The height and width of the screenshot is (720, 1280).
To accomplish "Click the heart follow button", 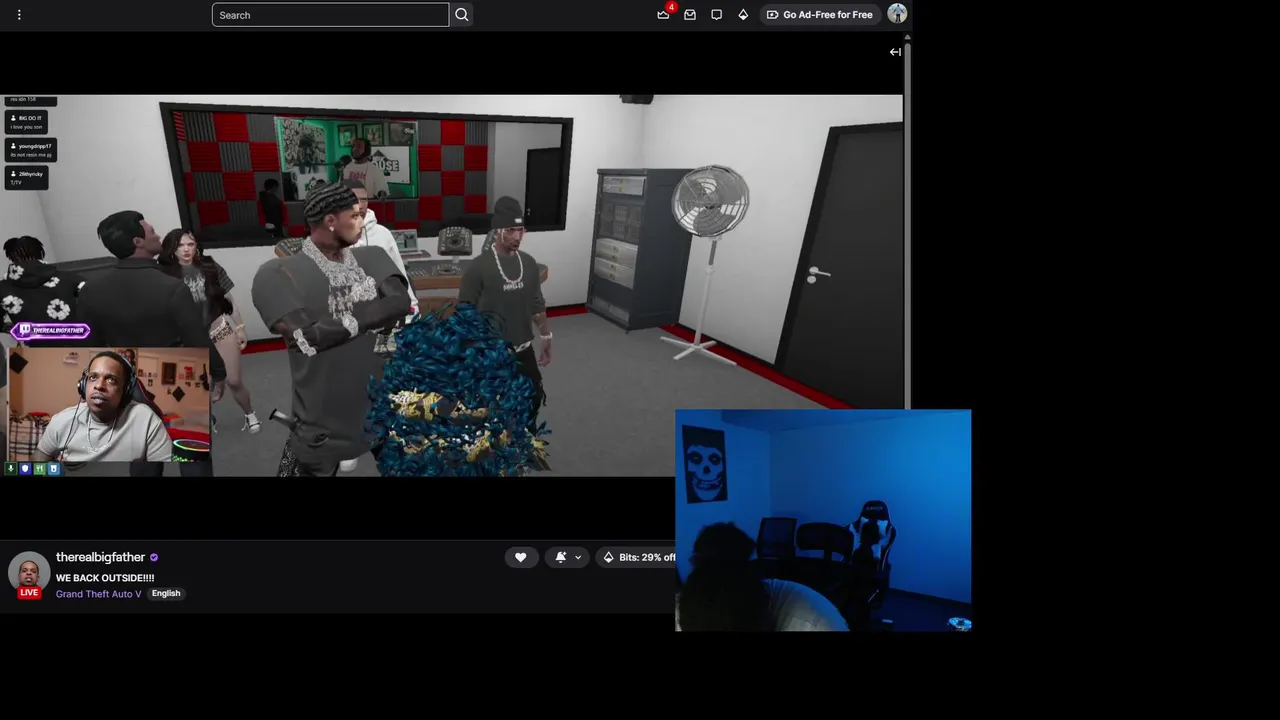I will click(x=520, y=558).
